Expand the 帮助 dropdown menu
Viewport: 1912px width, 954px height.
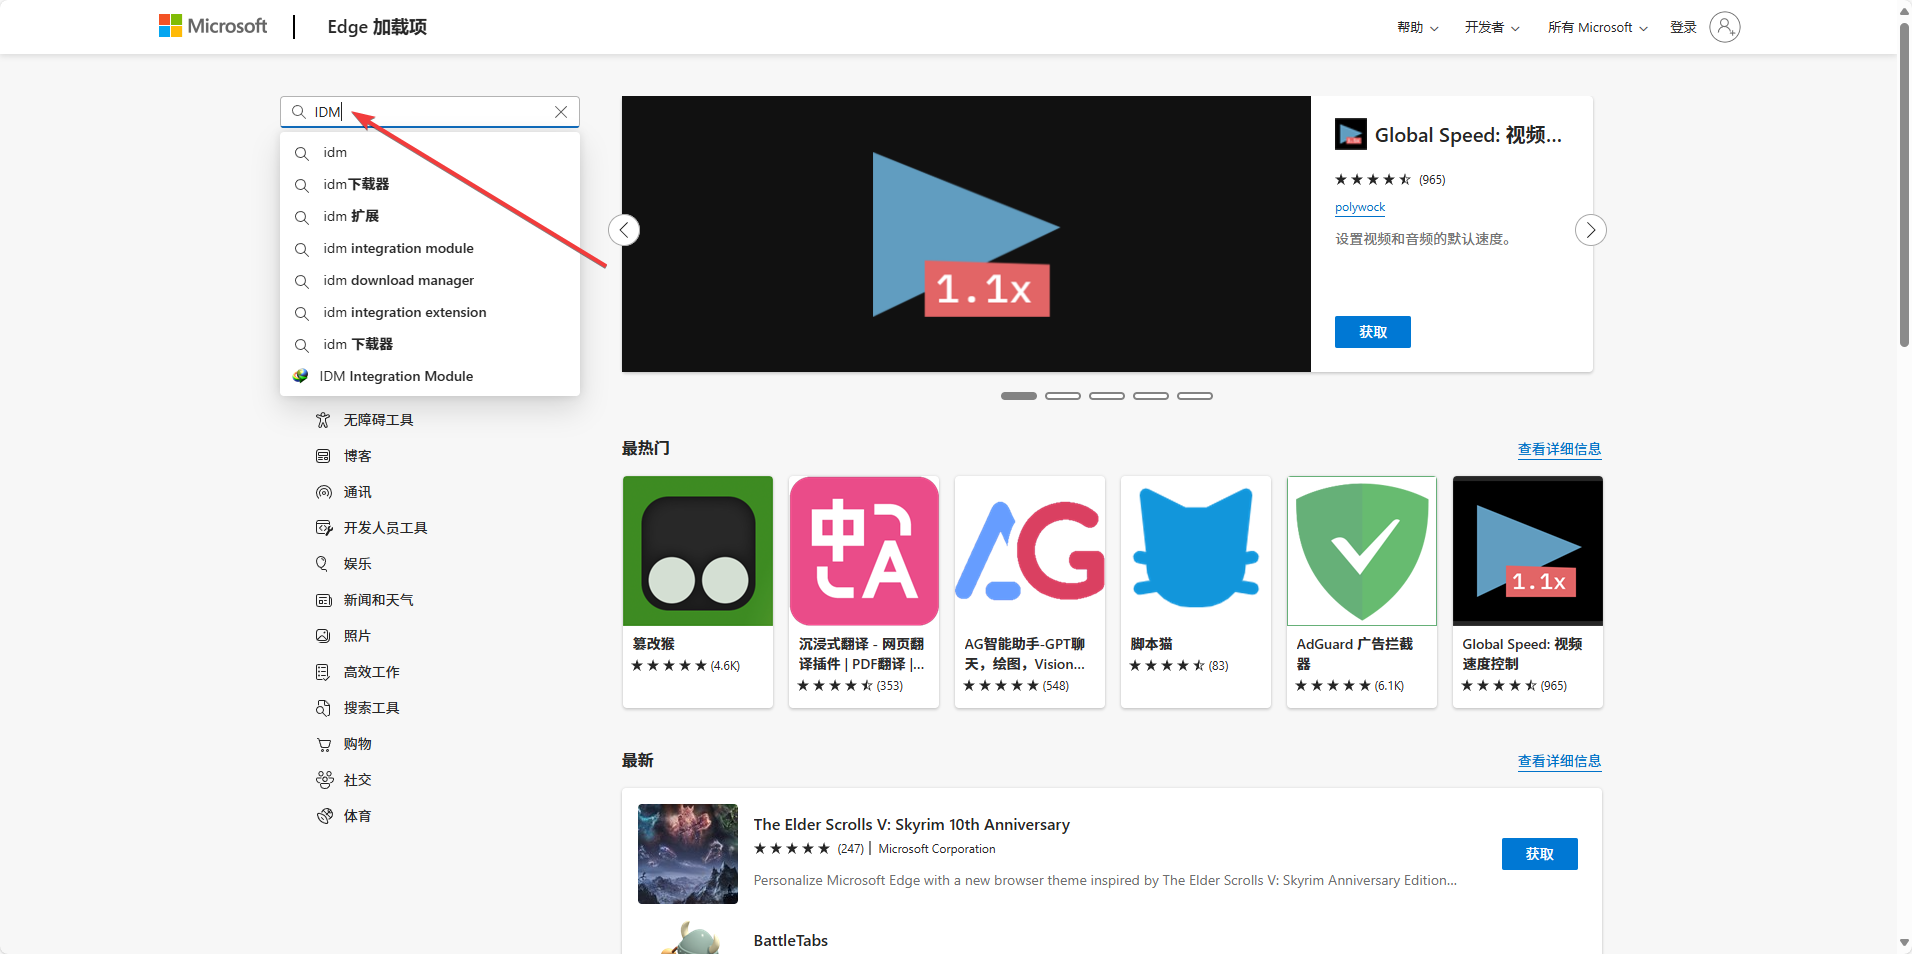[x=1418, y=27]
